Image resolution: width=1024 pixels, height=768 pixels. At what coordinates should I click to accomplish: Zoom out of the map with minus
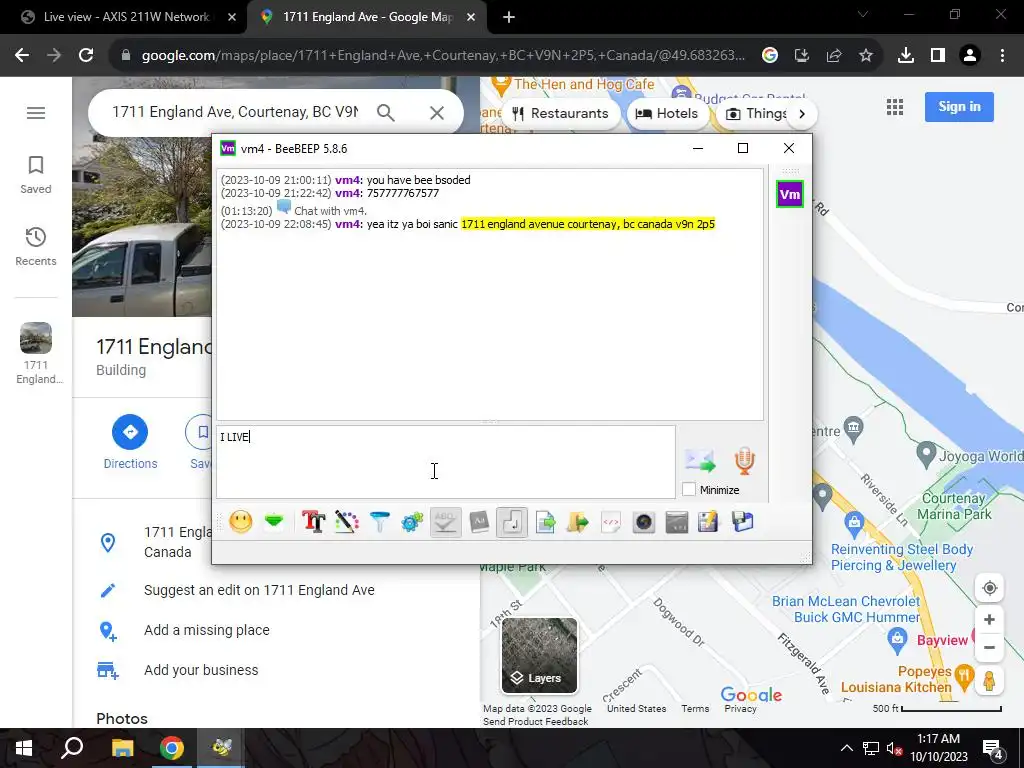pyautogui.click(x=989, y=648)
